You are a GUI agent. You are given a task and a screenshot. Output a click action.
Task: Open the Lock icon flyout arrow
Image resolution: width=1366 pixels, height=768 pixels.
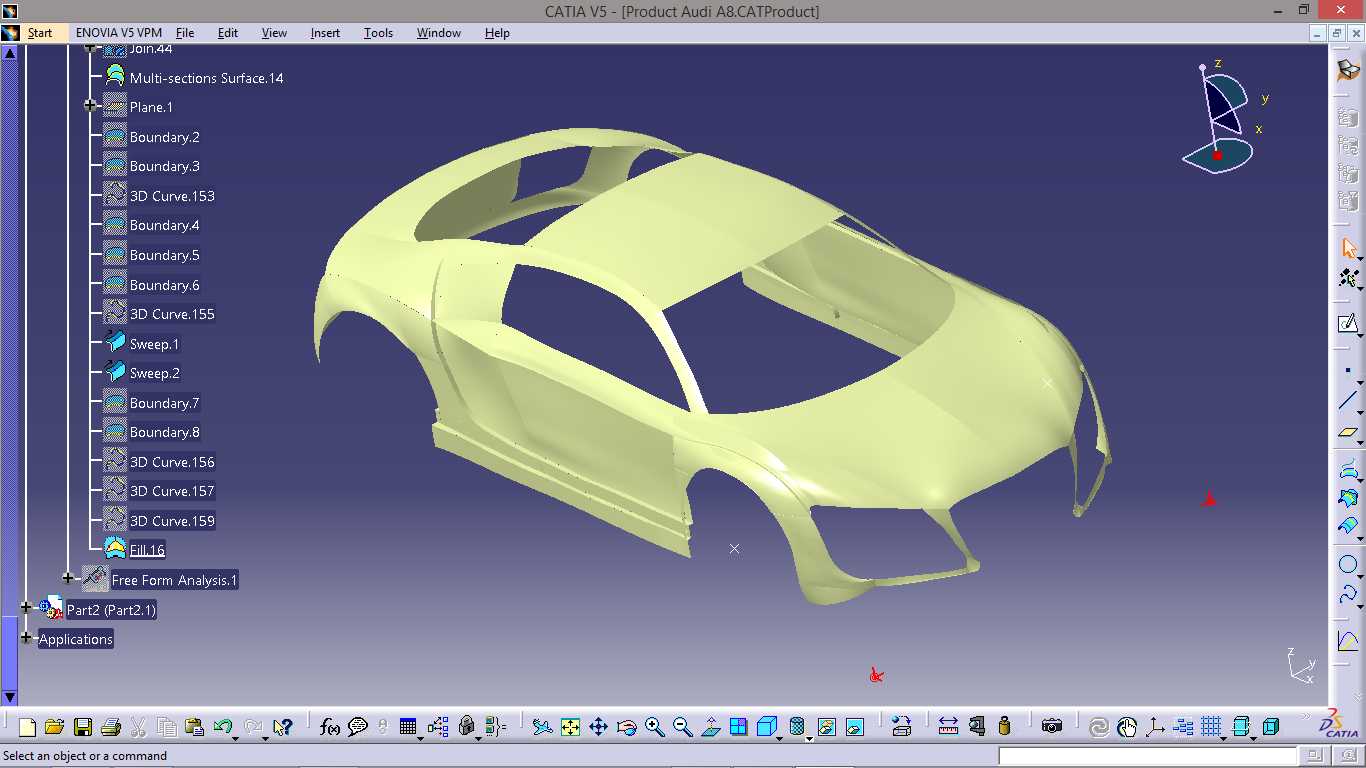click(x=478, y=738)
